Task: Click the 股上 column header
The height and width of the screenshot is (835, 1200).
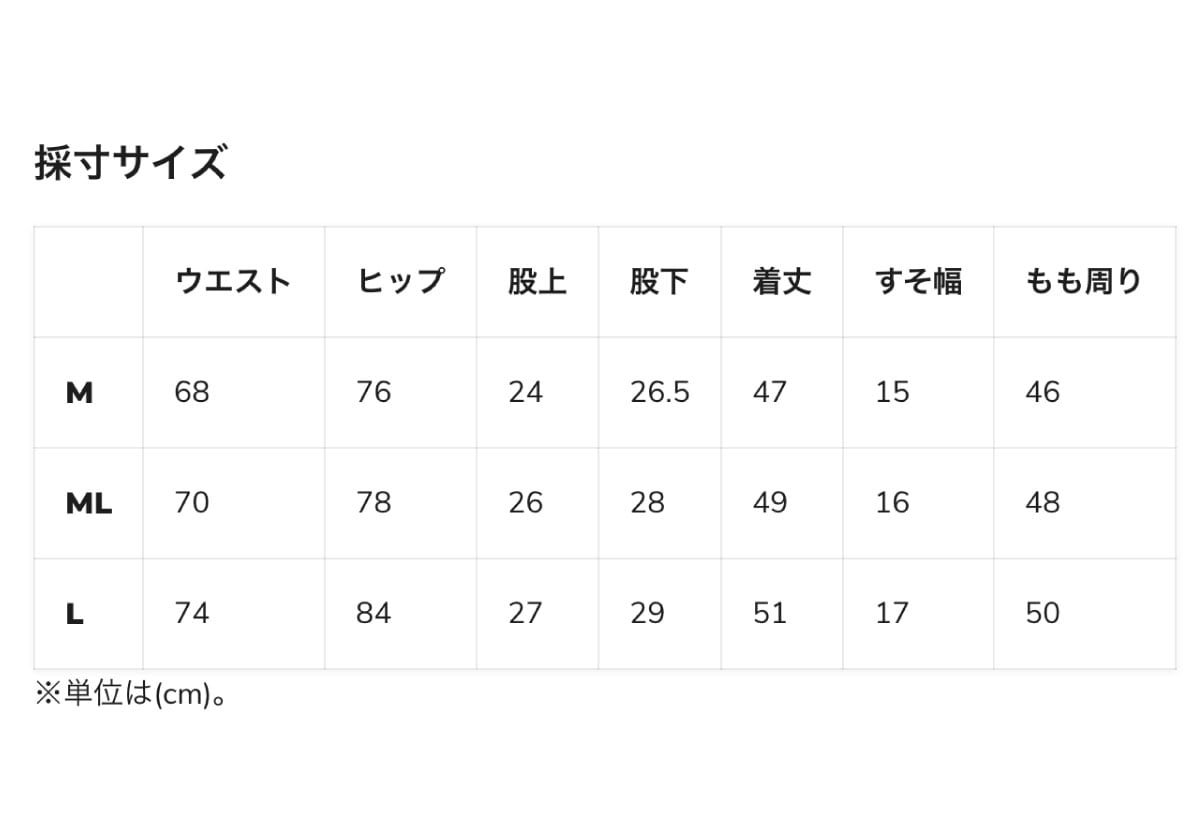Action: [x=537, y=282]
